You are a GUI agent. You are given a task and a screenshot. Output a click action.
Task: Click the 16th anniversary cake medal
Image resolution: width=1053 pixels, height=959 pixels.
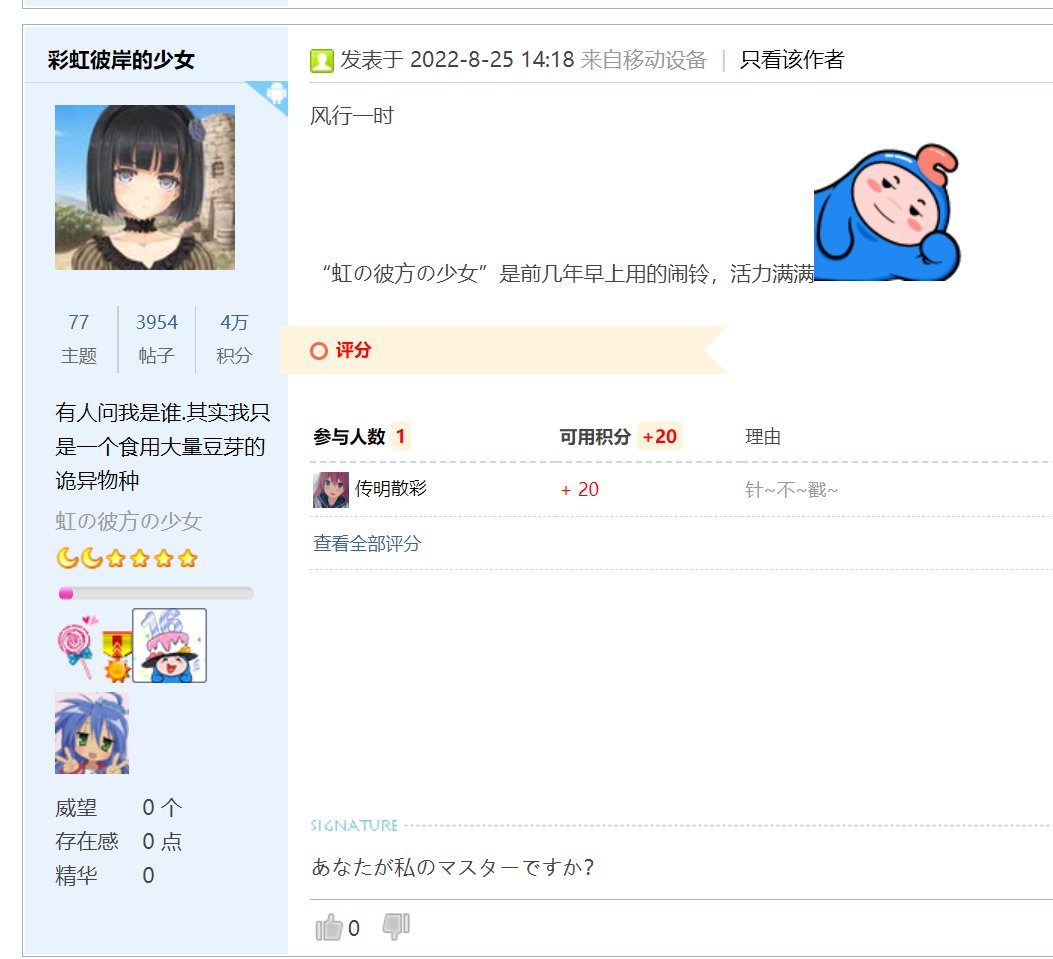click(169, 645)
